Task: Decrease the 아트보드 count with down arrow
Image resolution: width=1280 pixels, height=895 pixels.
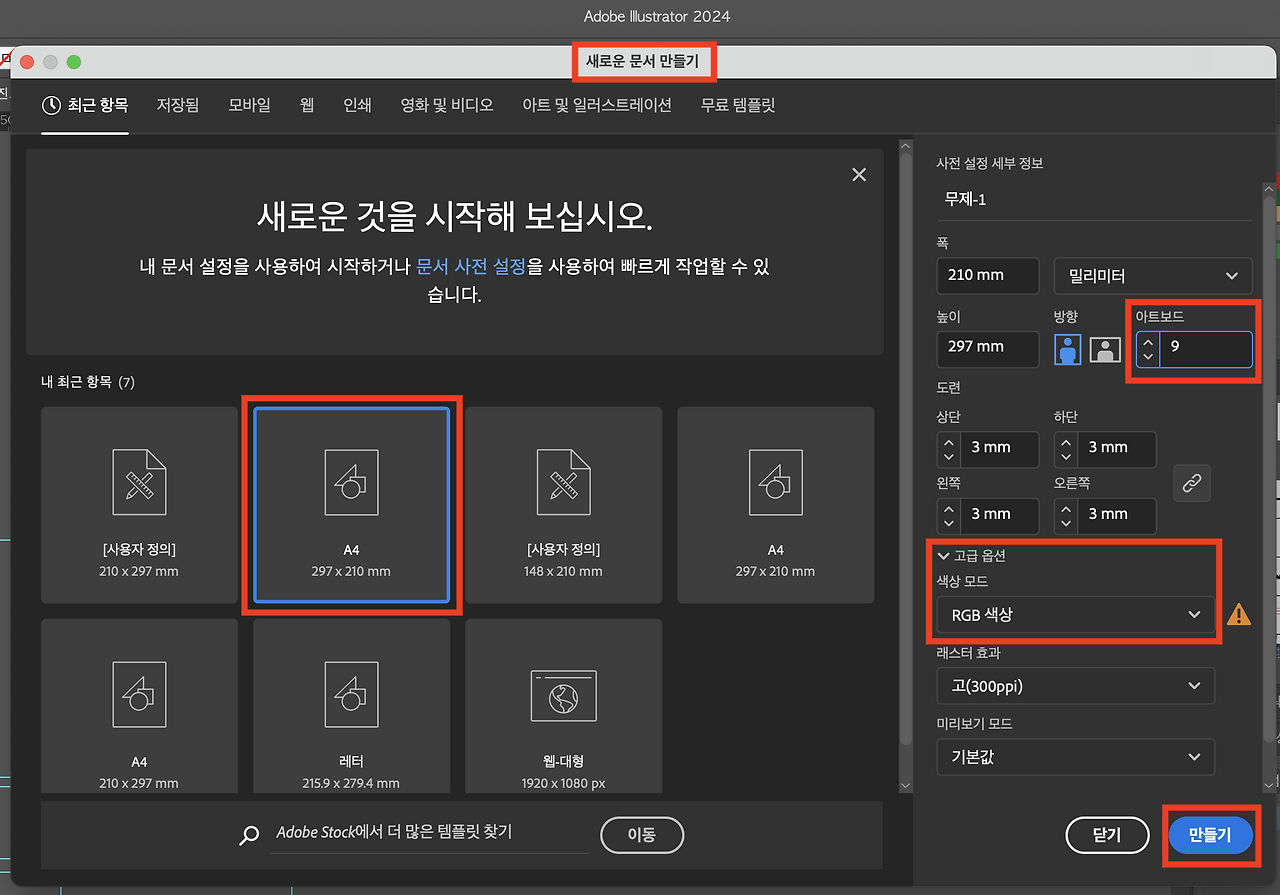Action: 1148,358
